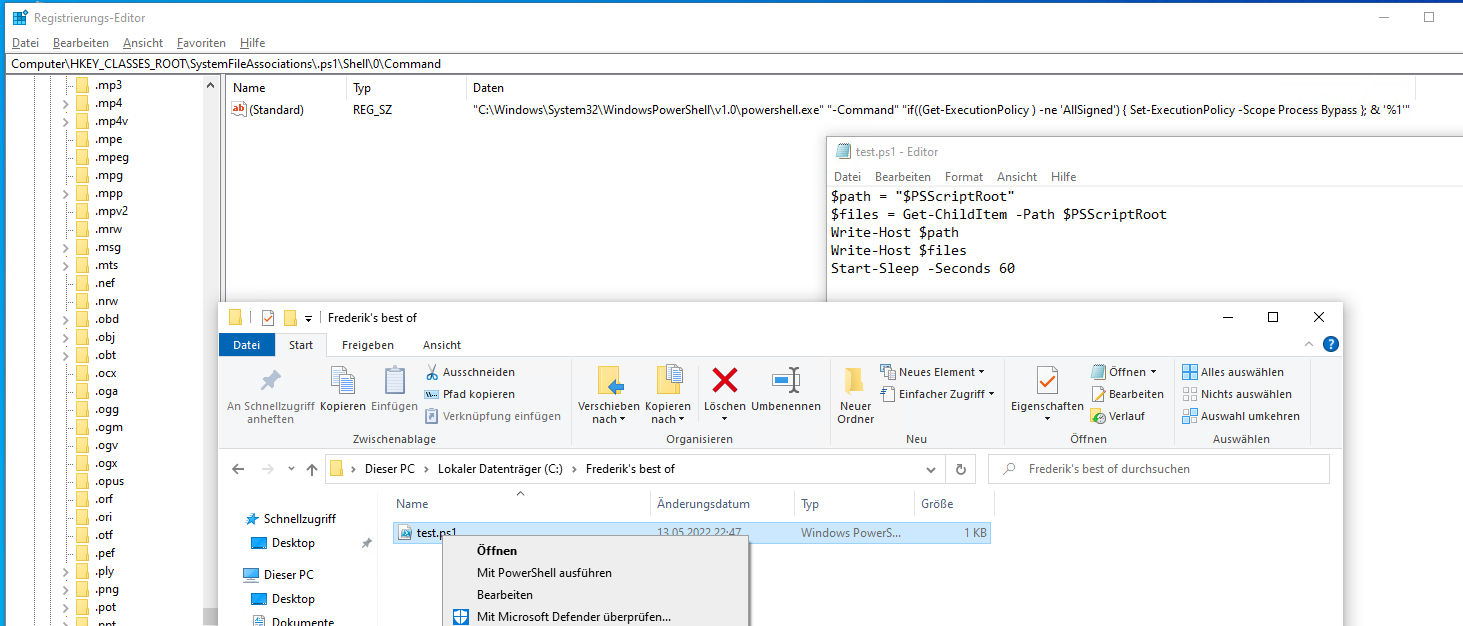Open Neues Element dropdown
This screenshot has width=1463, height=626.
pyautogui.click(x=932, y=372)
